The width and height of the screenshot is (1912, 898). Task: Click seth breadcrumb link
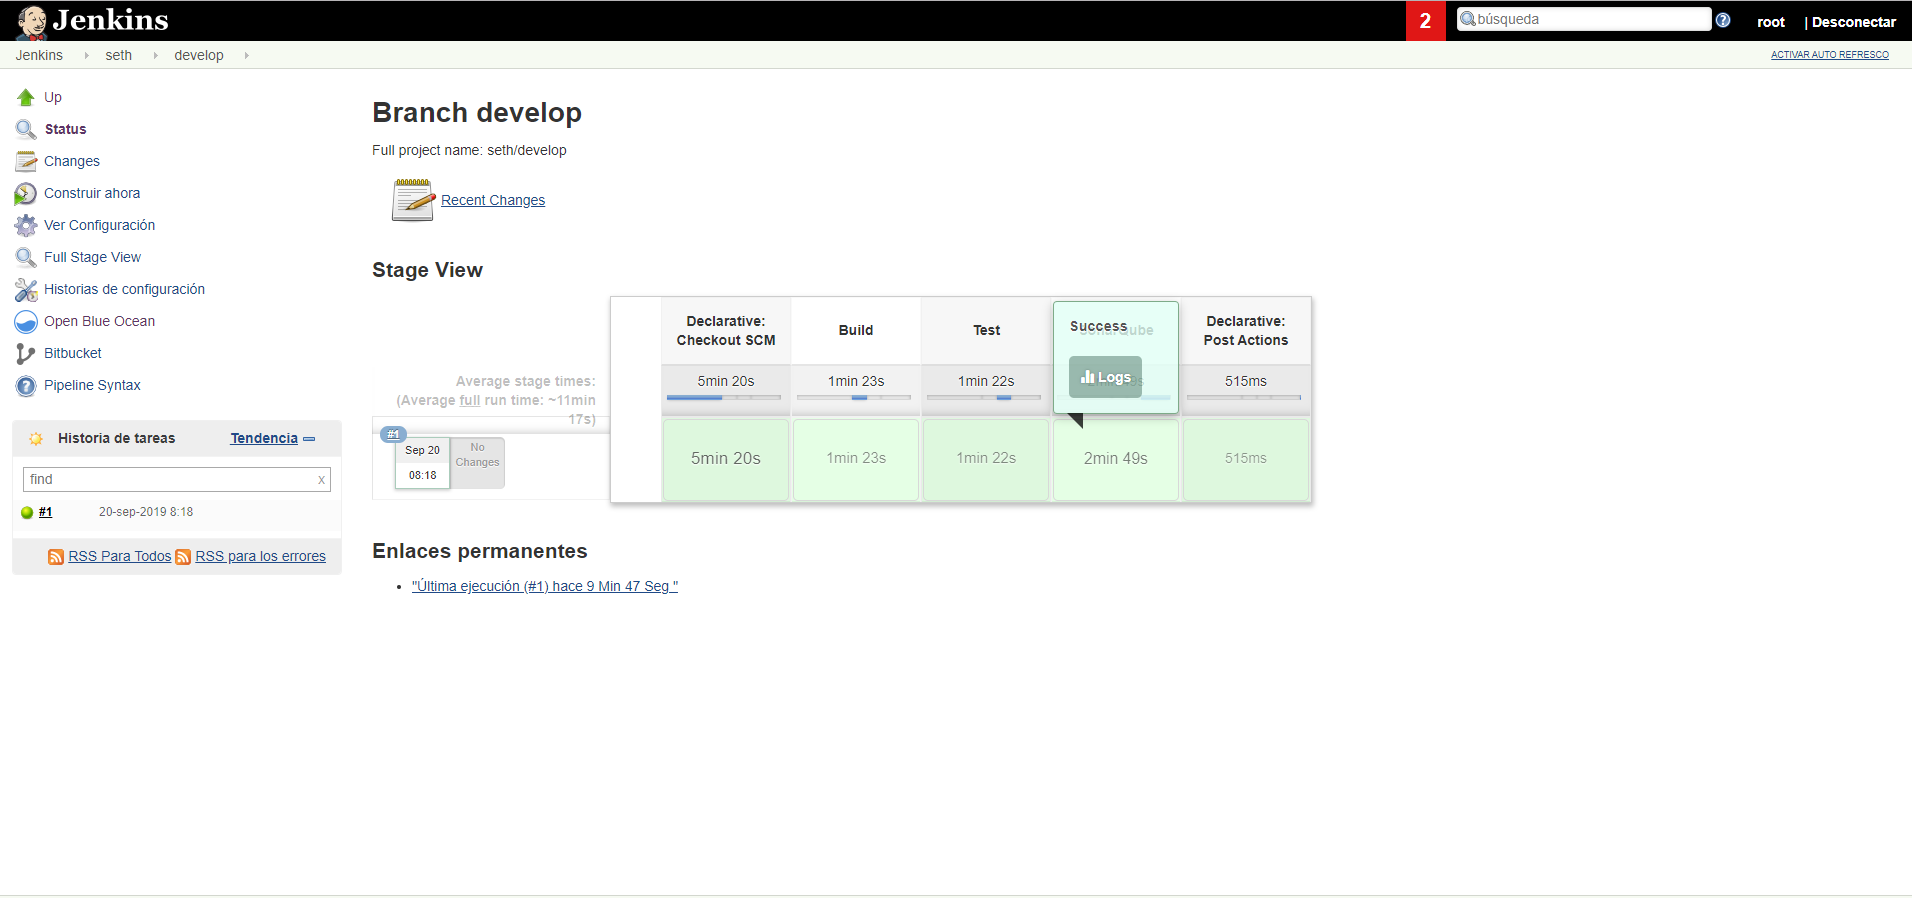click(119, 55)
